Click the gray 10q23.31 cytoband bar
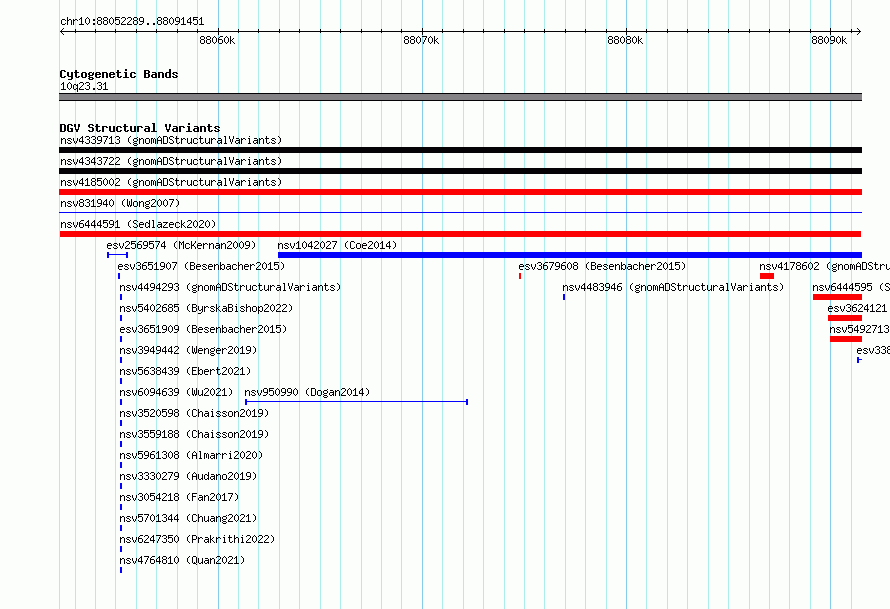 [x=460, y=97]
